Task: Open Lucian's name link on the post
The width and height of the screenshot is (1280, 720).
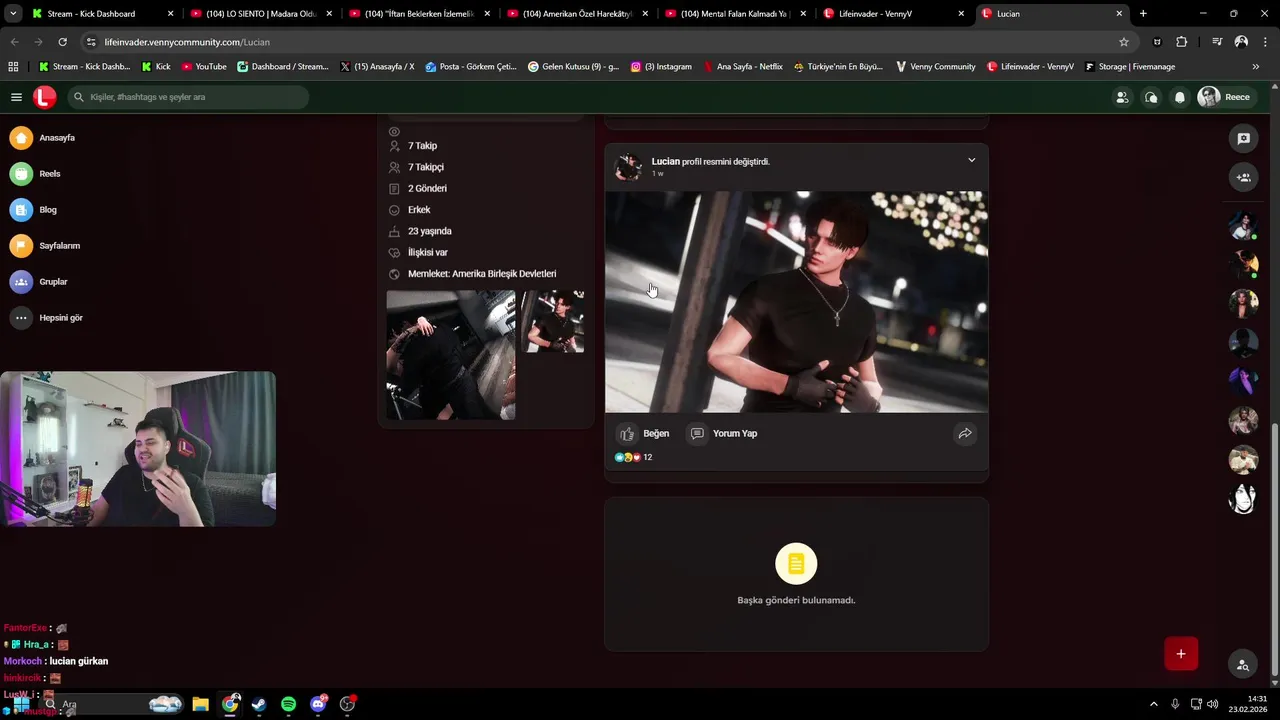Action: click(665, 161)
